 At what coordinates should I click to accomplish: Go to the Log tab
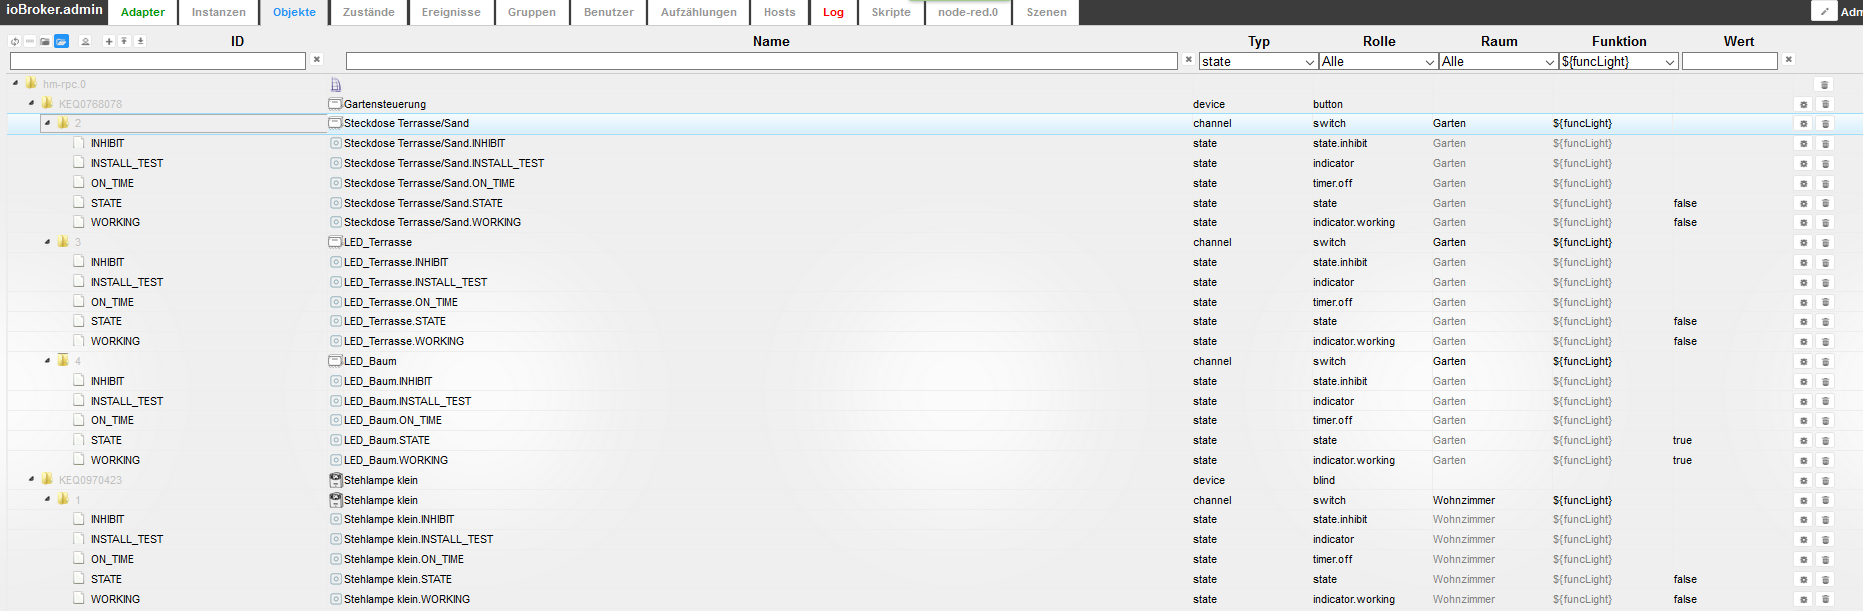(834, 12)
